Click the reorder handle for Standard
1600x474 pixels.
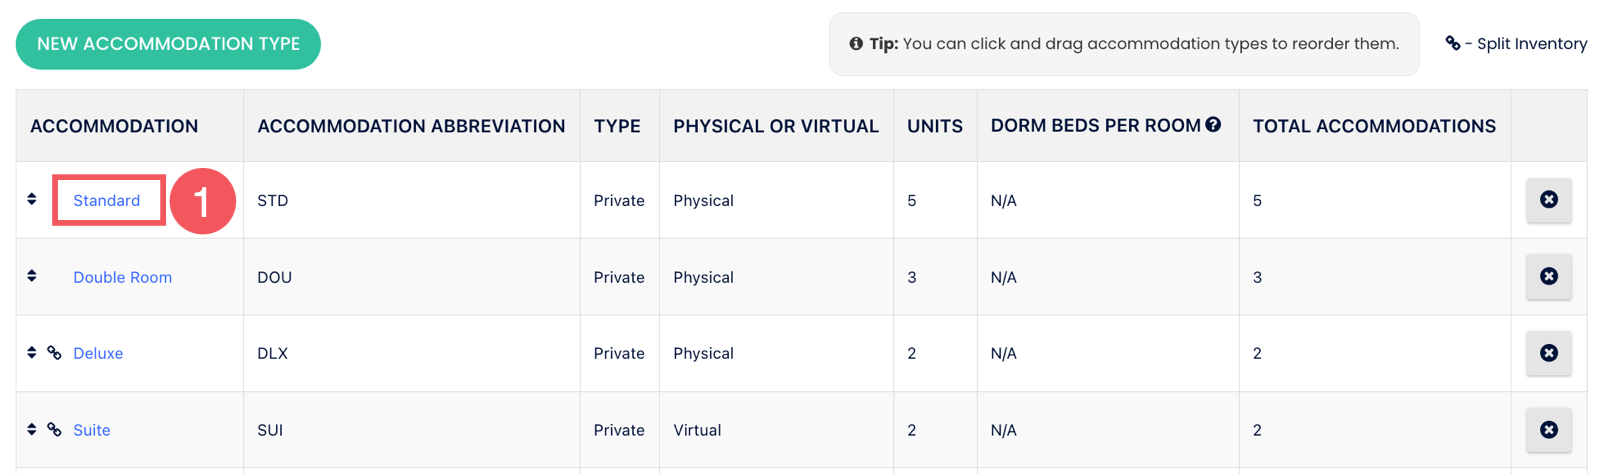(x=32, y=199)
